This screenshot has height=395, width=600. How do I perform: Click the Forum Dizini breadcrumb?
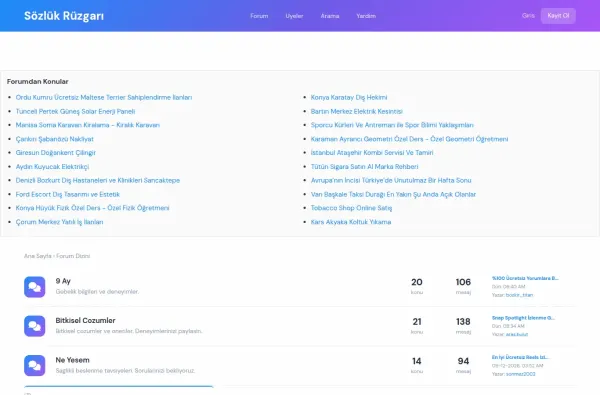coord(73,256)
